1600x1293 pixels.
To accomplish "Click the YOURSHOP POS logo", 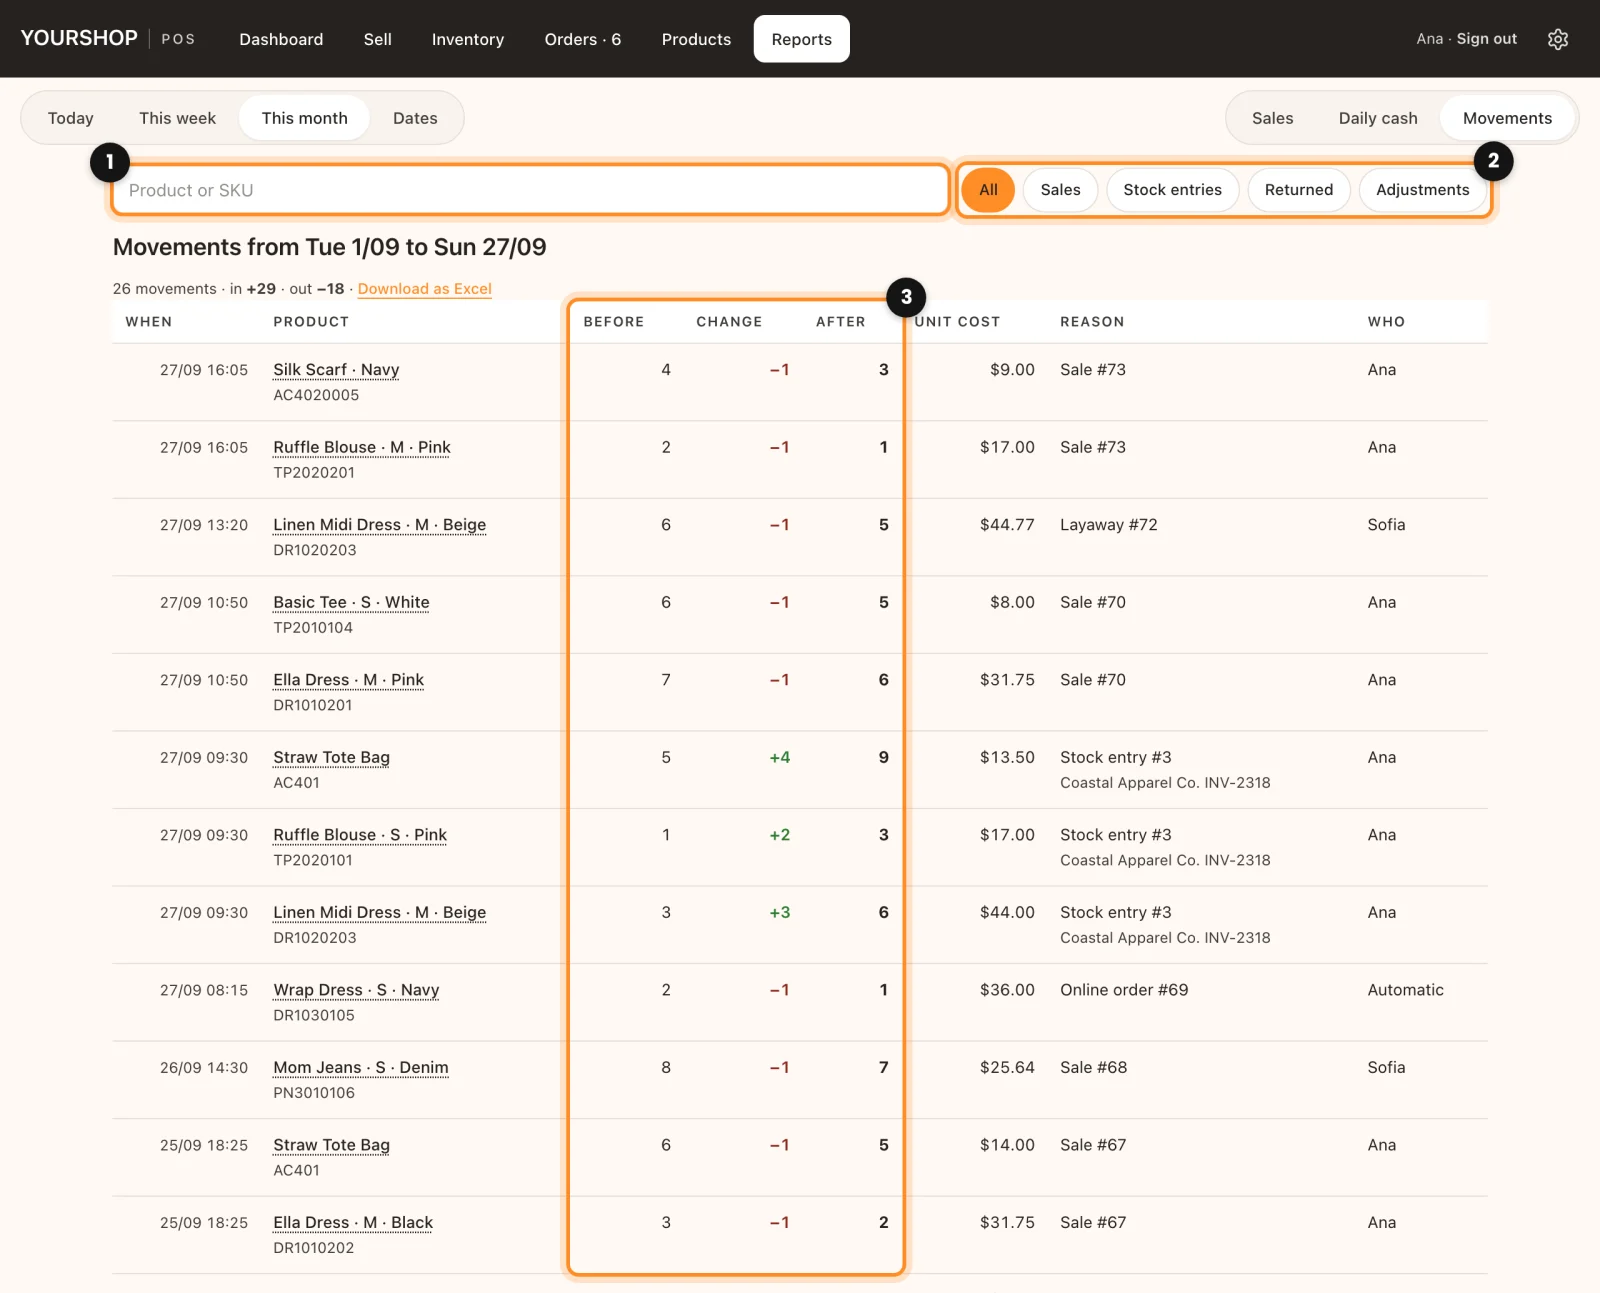I will [x=108, y=38].
